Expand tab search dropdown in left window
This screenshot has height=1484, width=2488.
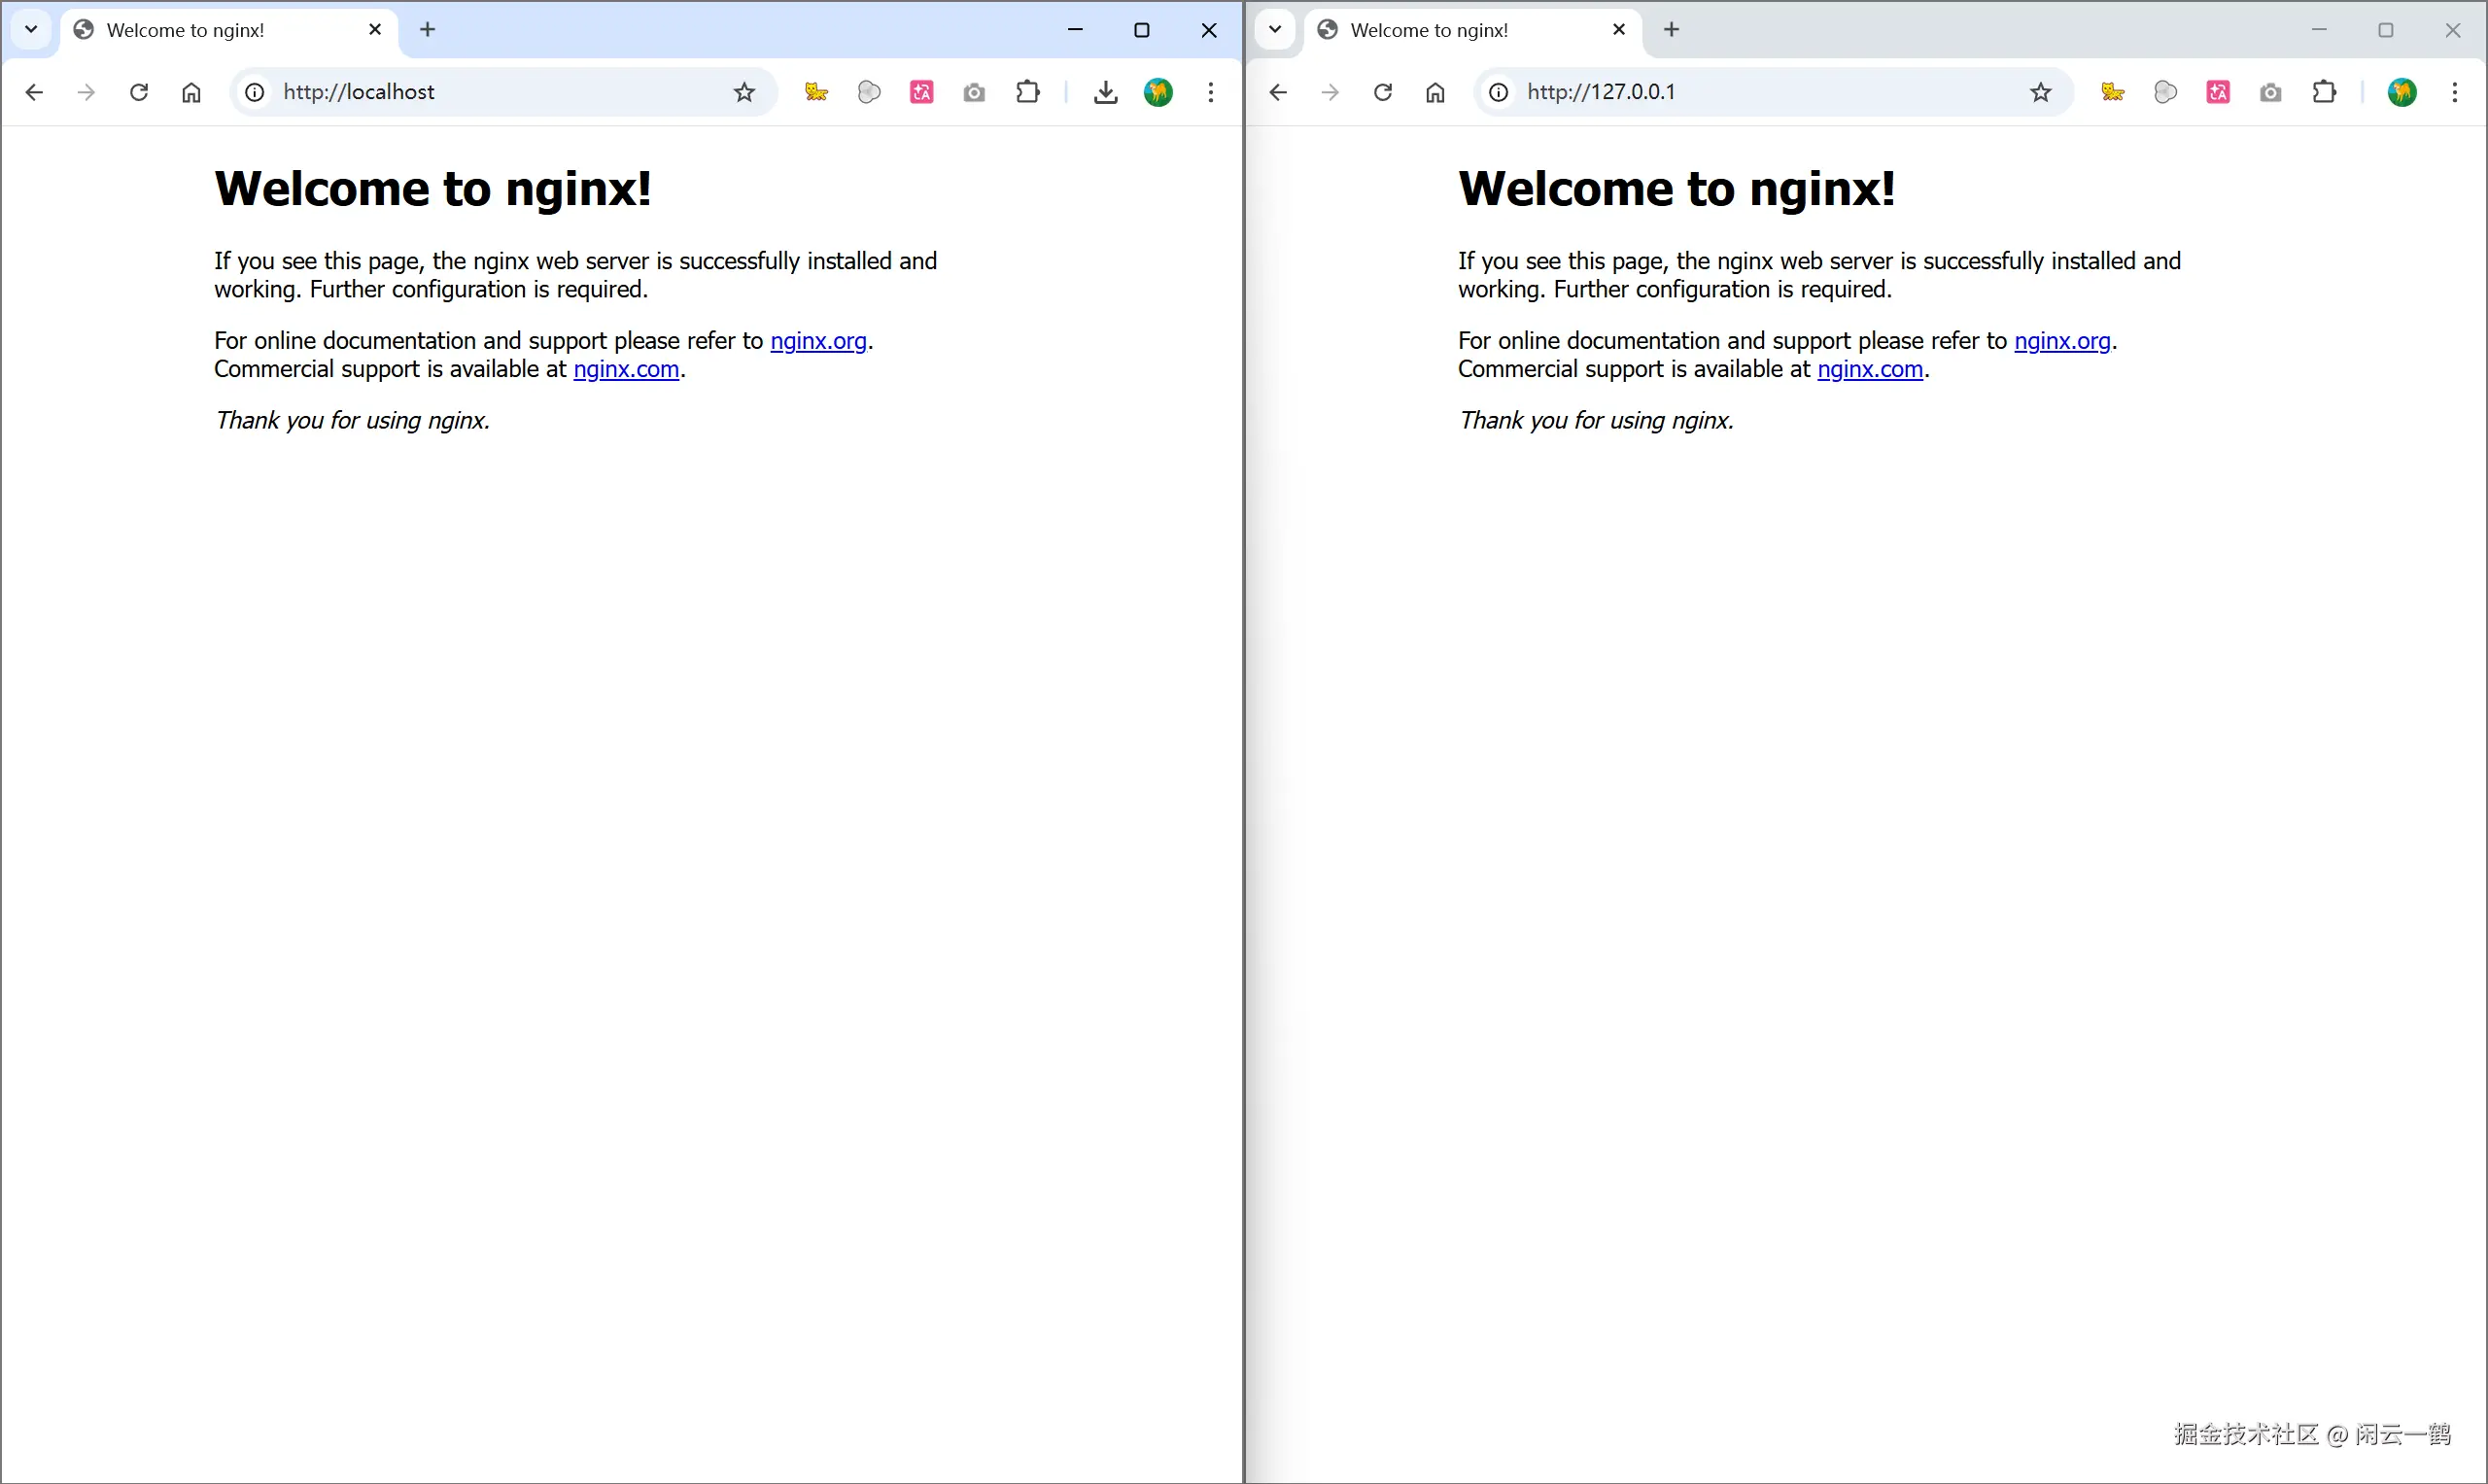point(31,29)
